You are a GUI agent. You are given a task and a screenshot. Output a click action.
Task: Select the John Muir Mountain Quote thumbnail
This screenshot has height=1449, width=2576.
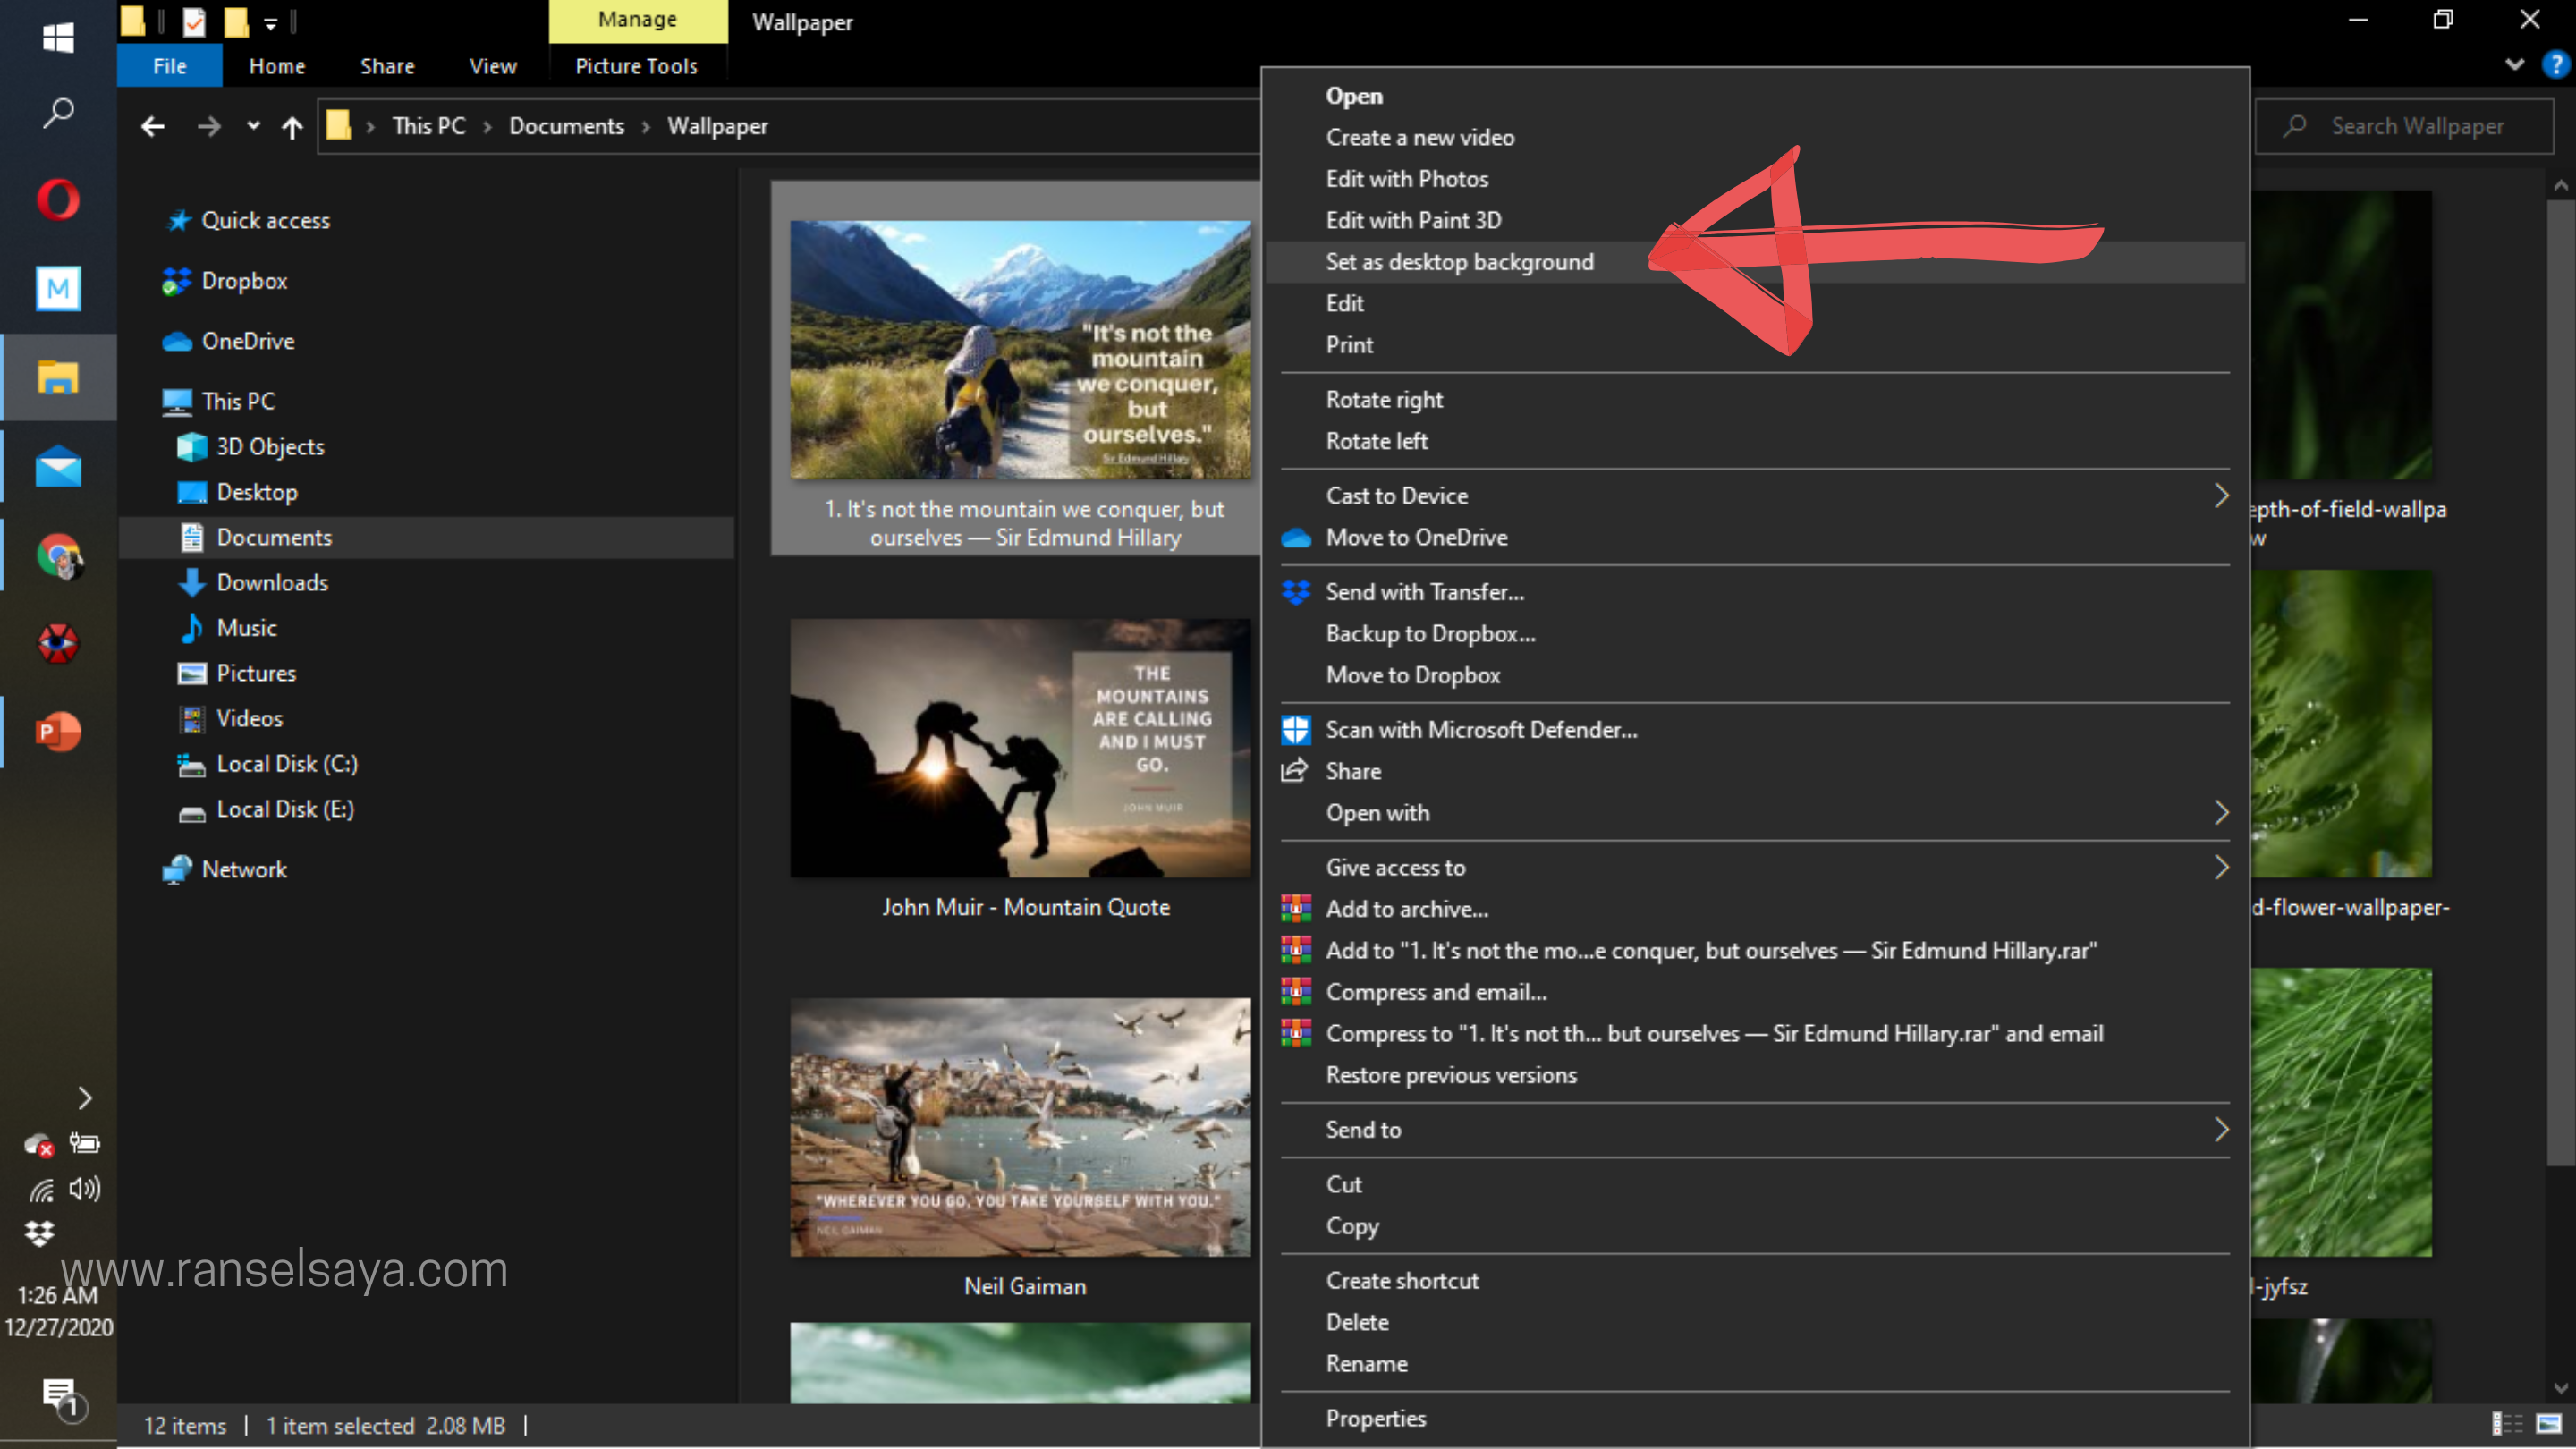pos(1020,748)
